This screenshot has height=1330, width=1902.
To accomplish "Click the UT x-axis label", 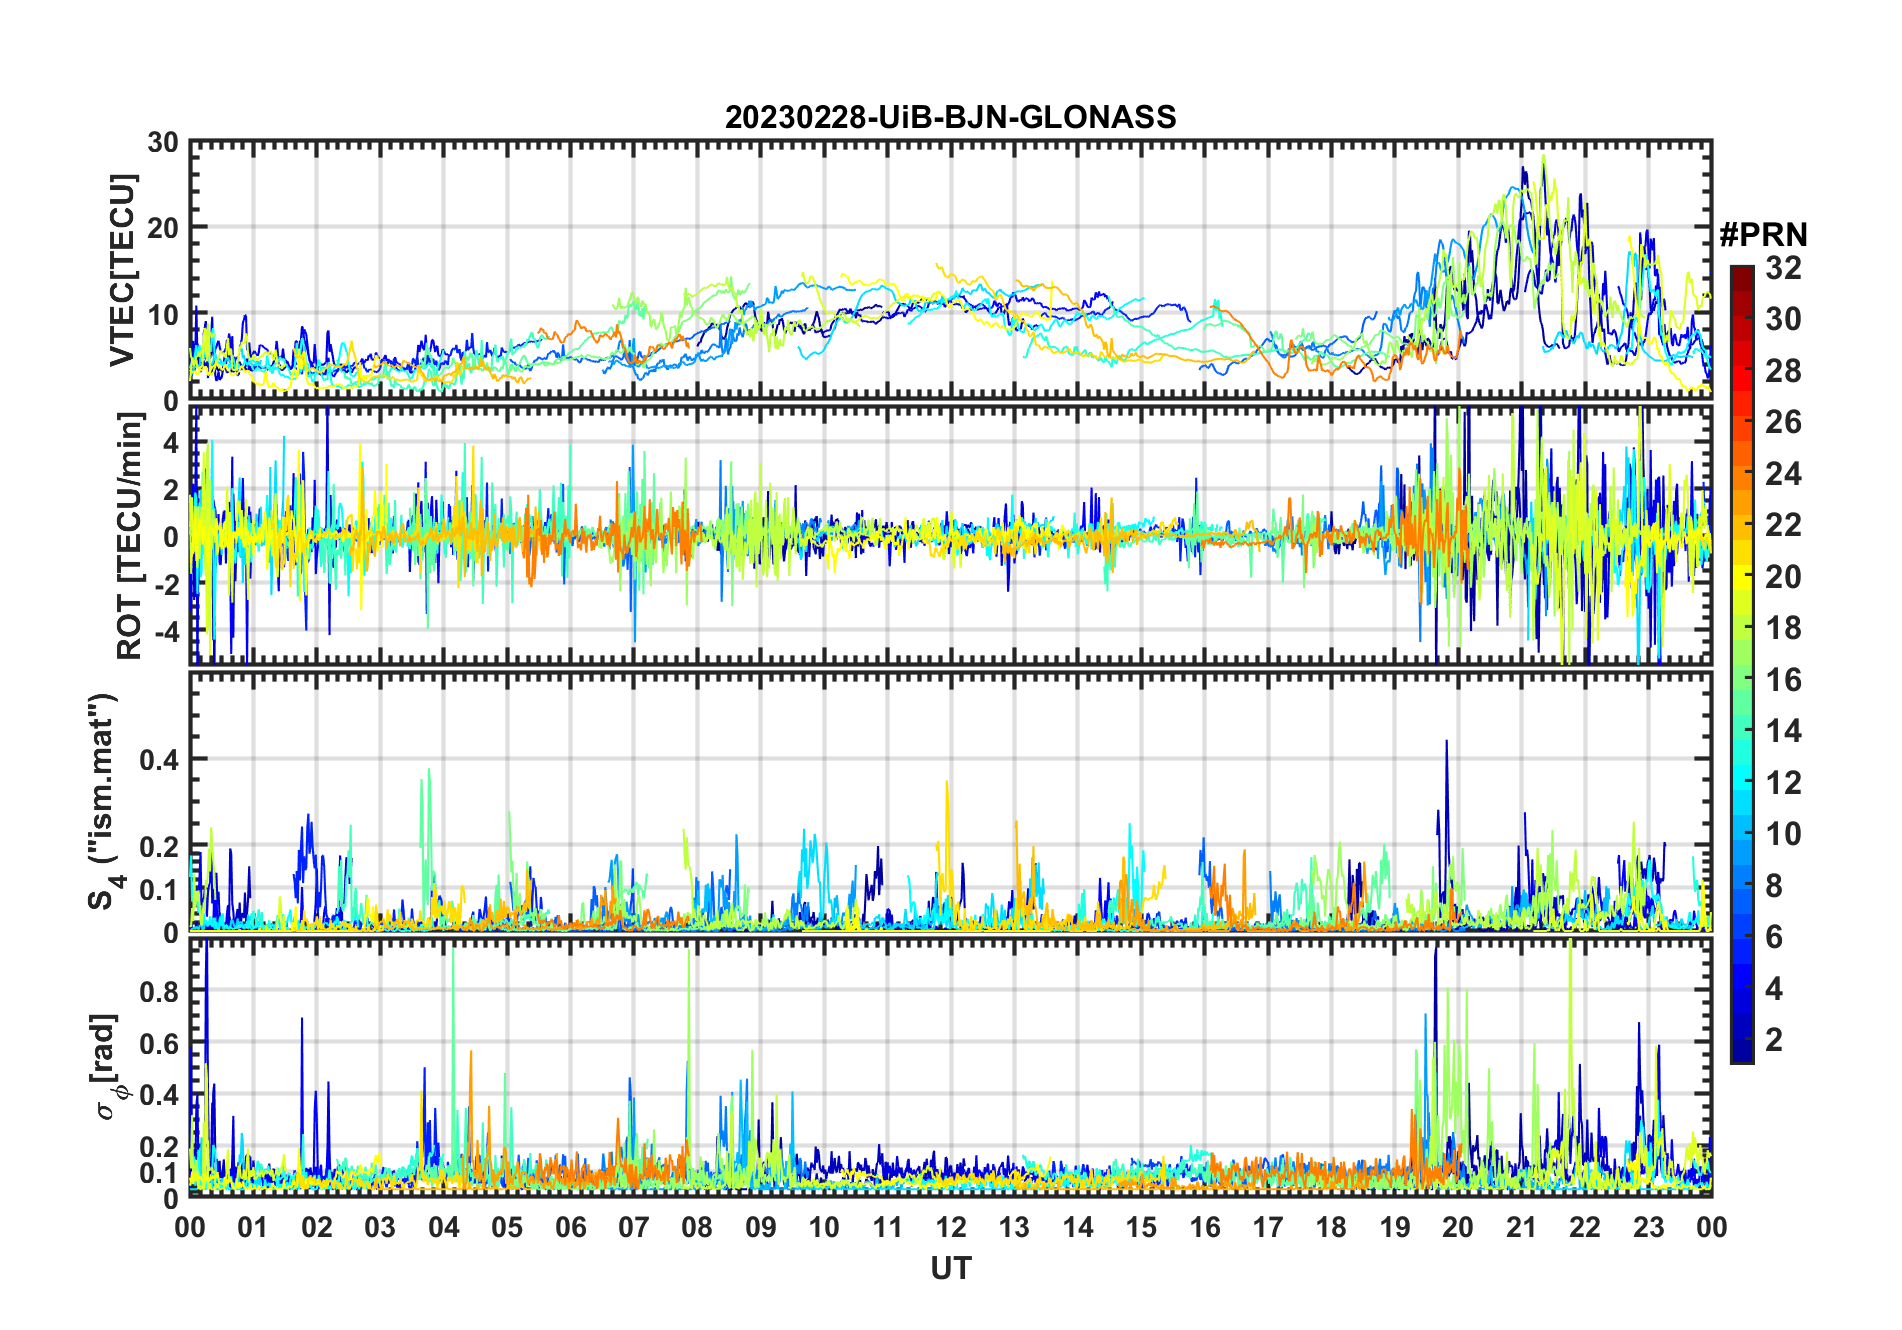I will point(950,1269).
